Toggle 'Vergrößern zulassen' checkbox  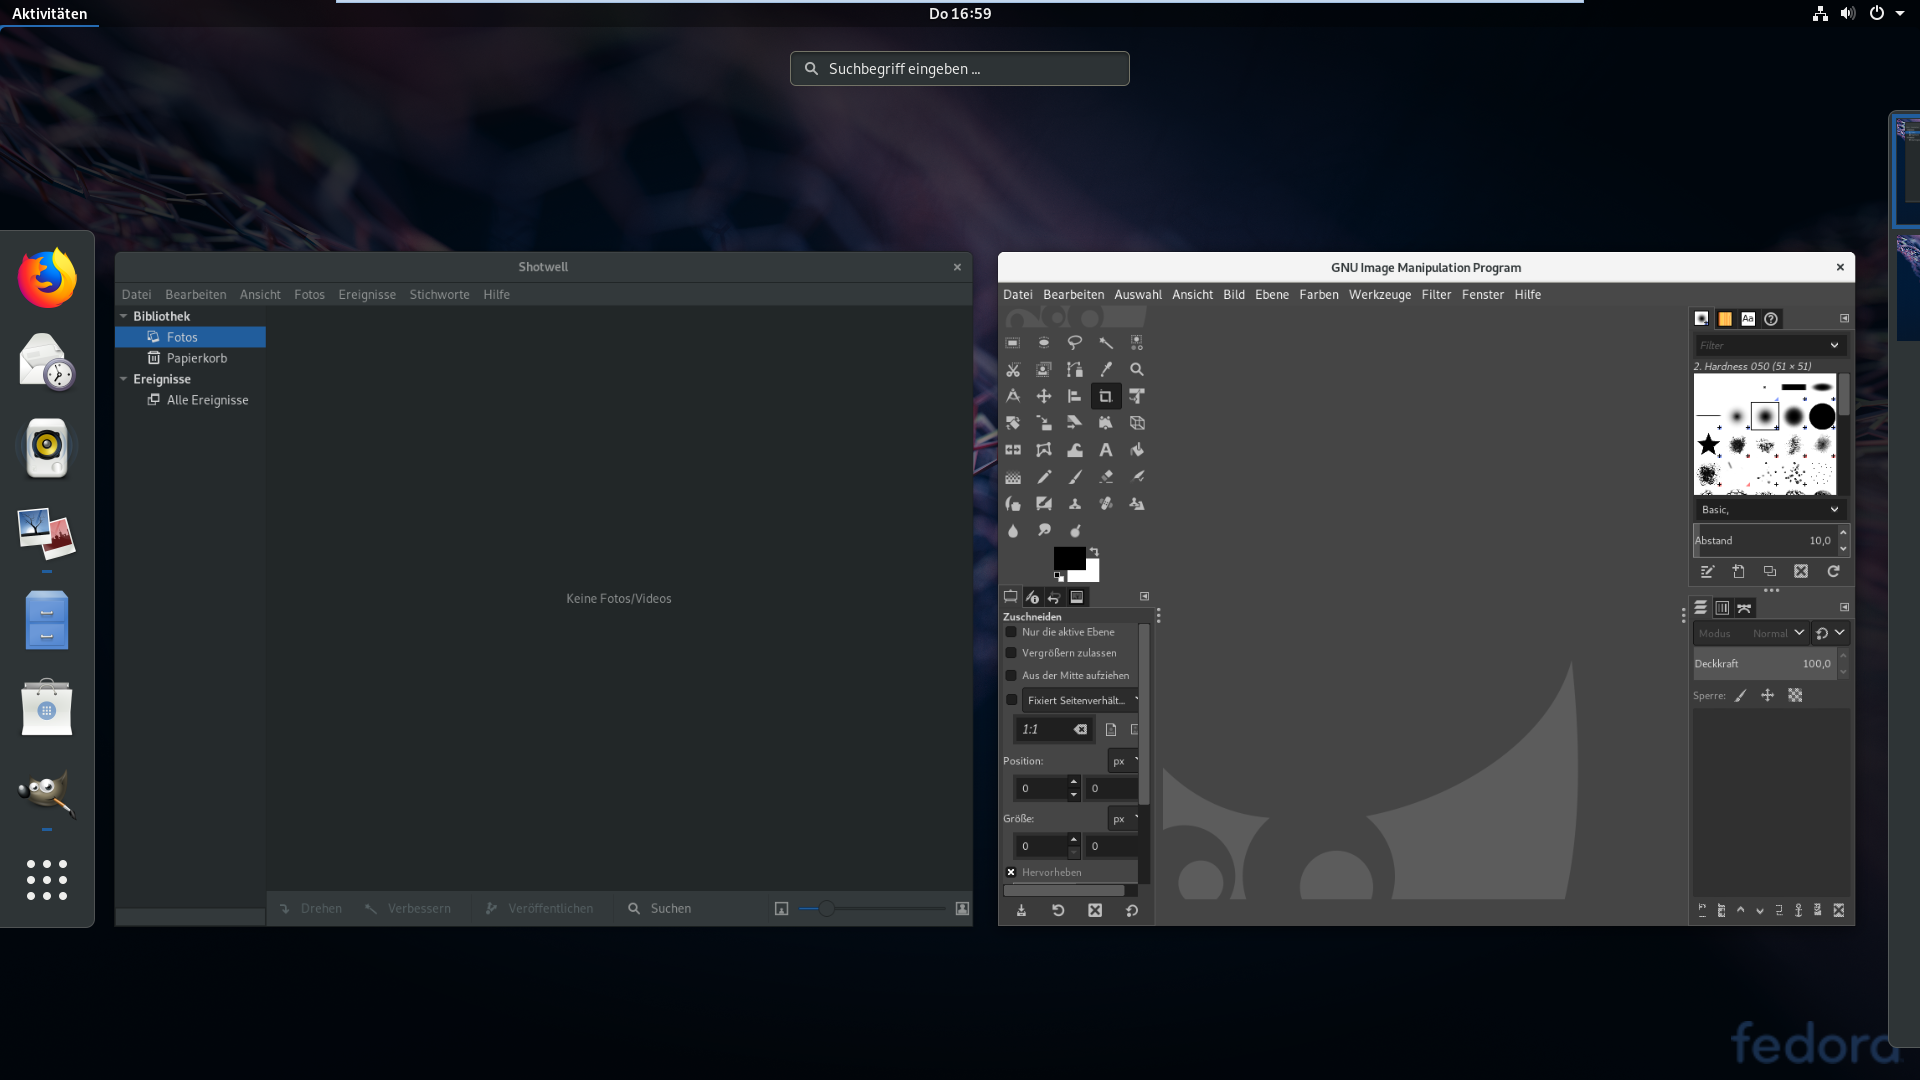point(1011,653)
